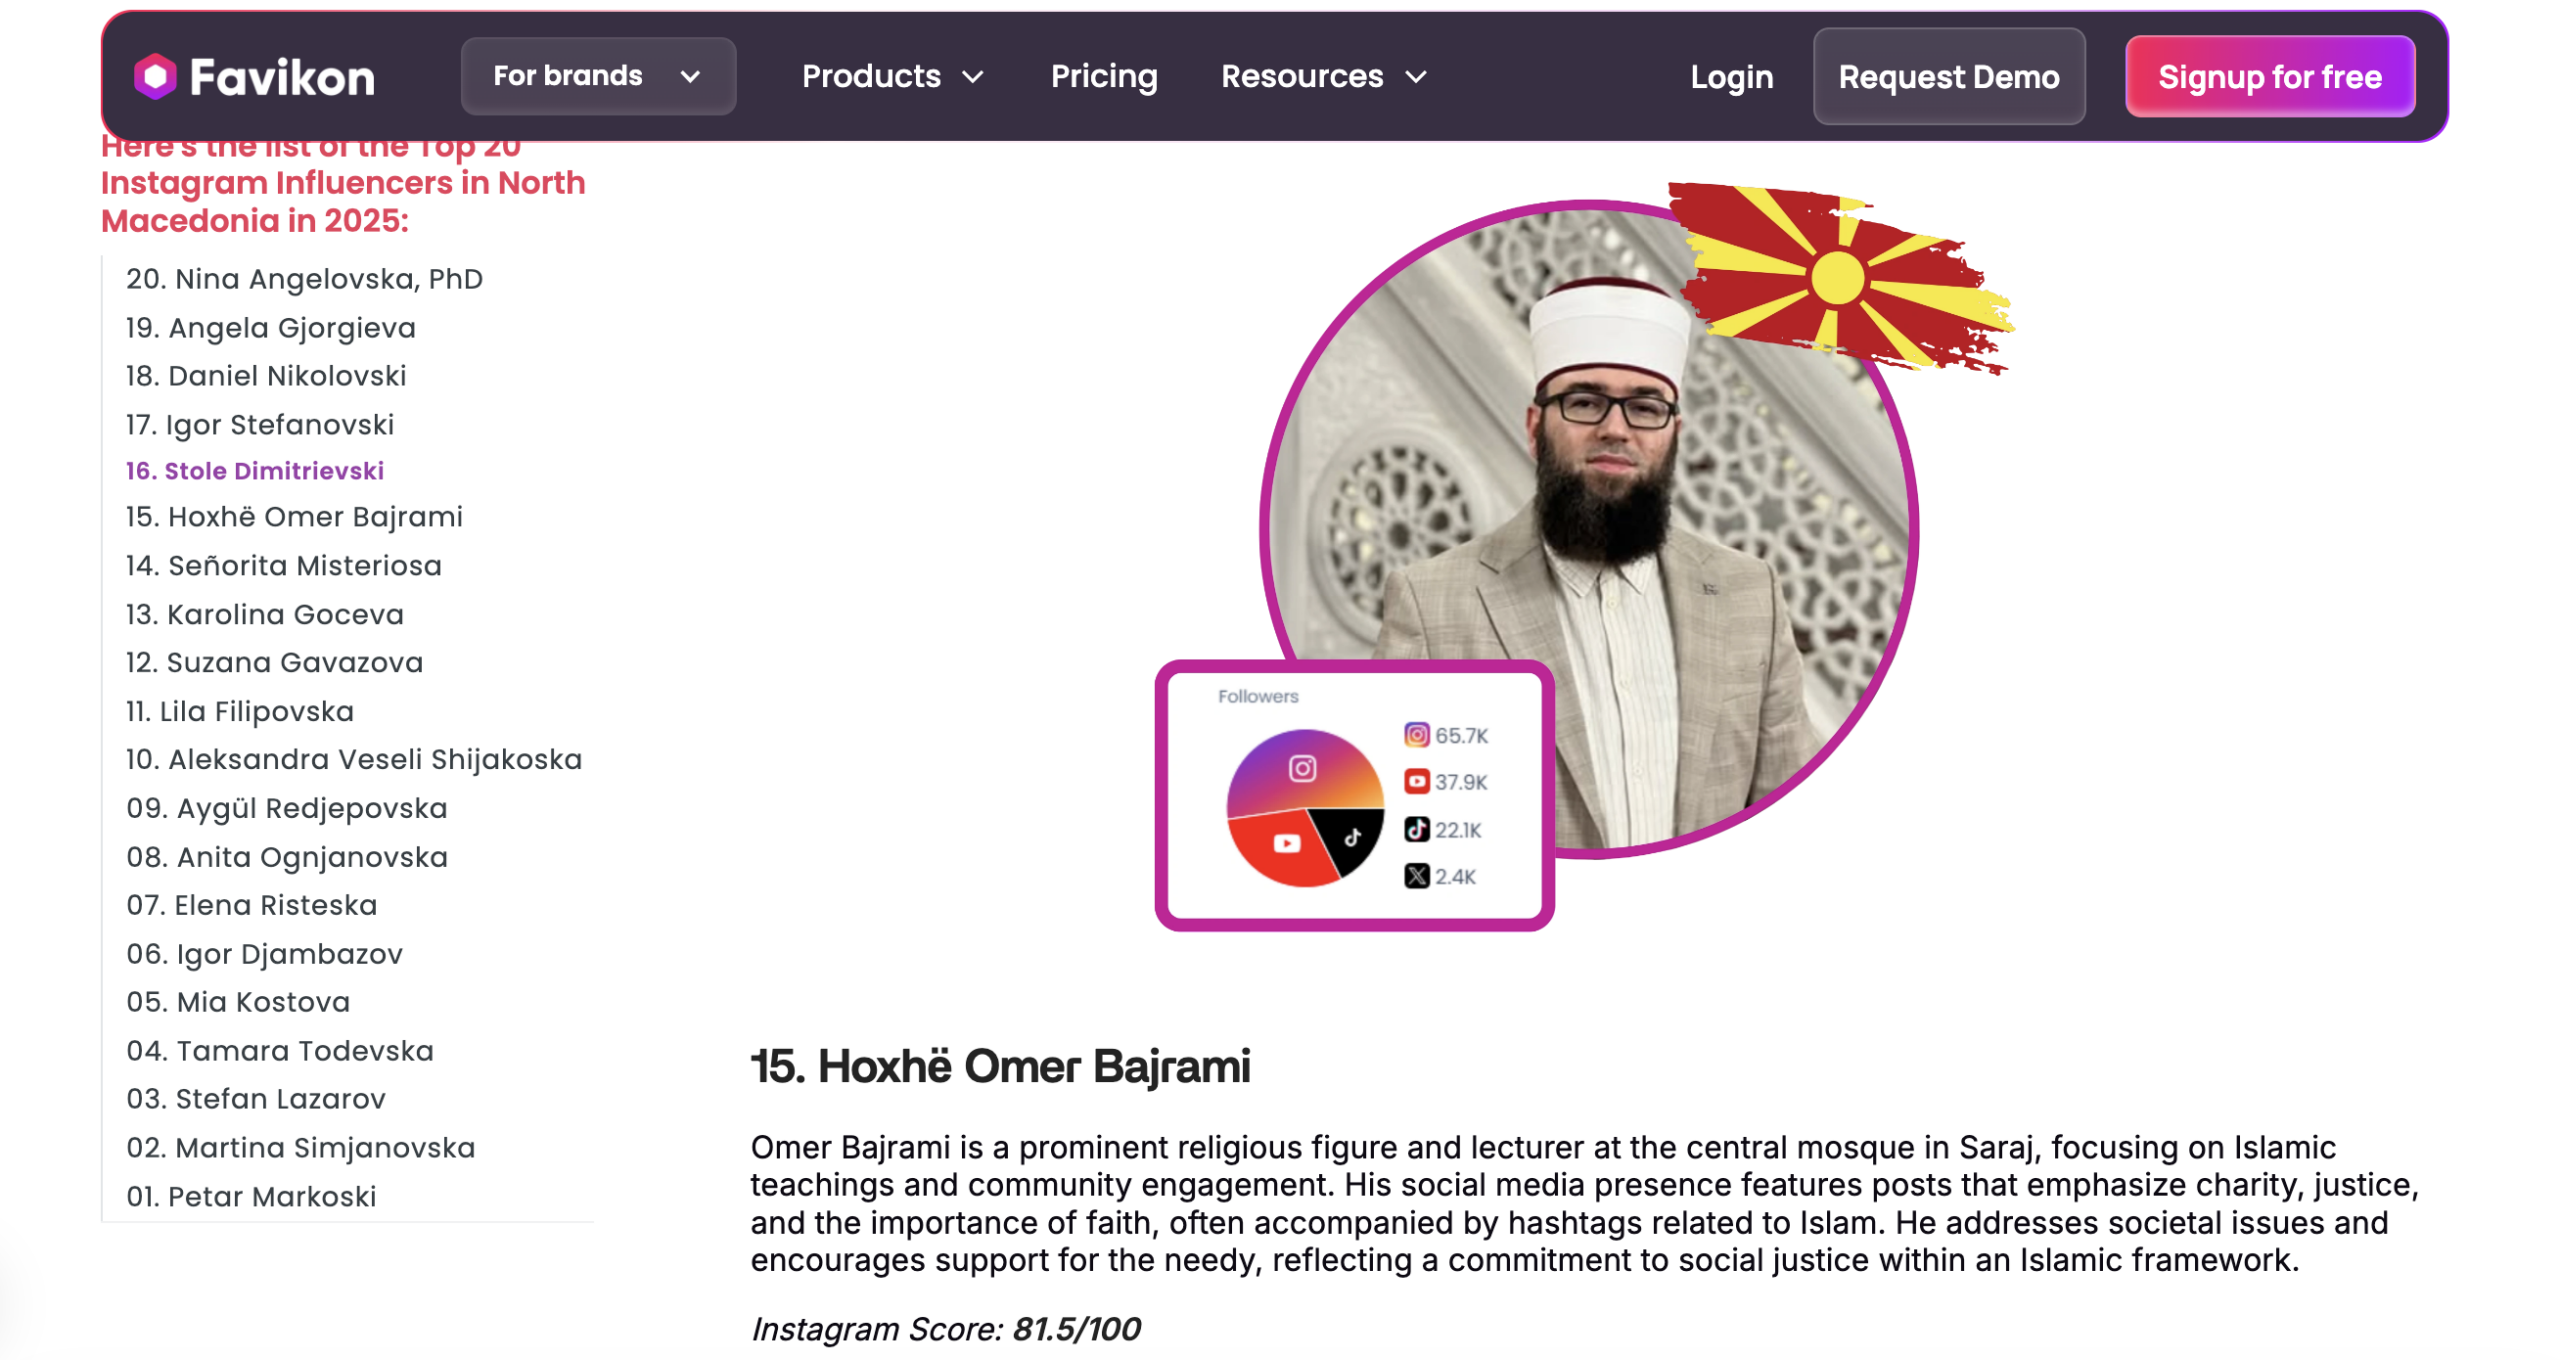Click the Instagram icon beside 65.7K
2560x1360 pixels.
point(1415,734)
